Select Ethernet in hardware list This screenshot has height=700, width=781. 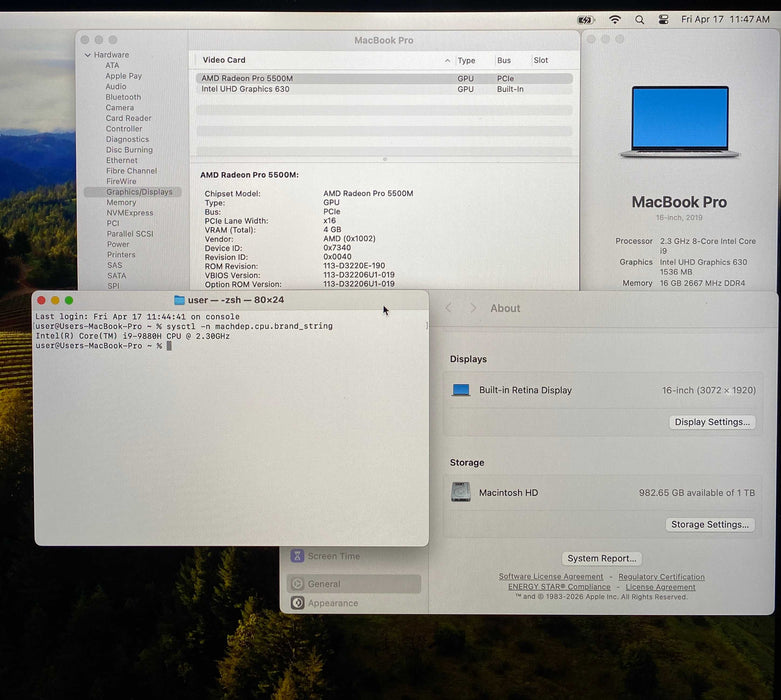[x=122, y=160]
